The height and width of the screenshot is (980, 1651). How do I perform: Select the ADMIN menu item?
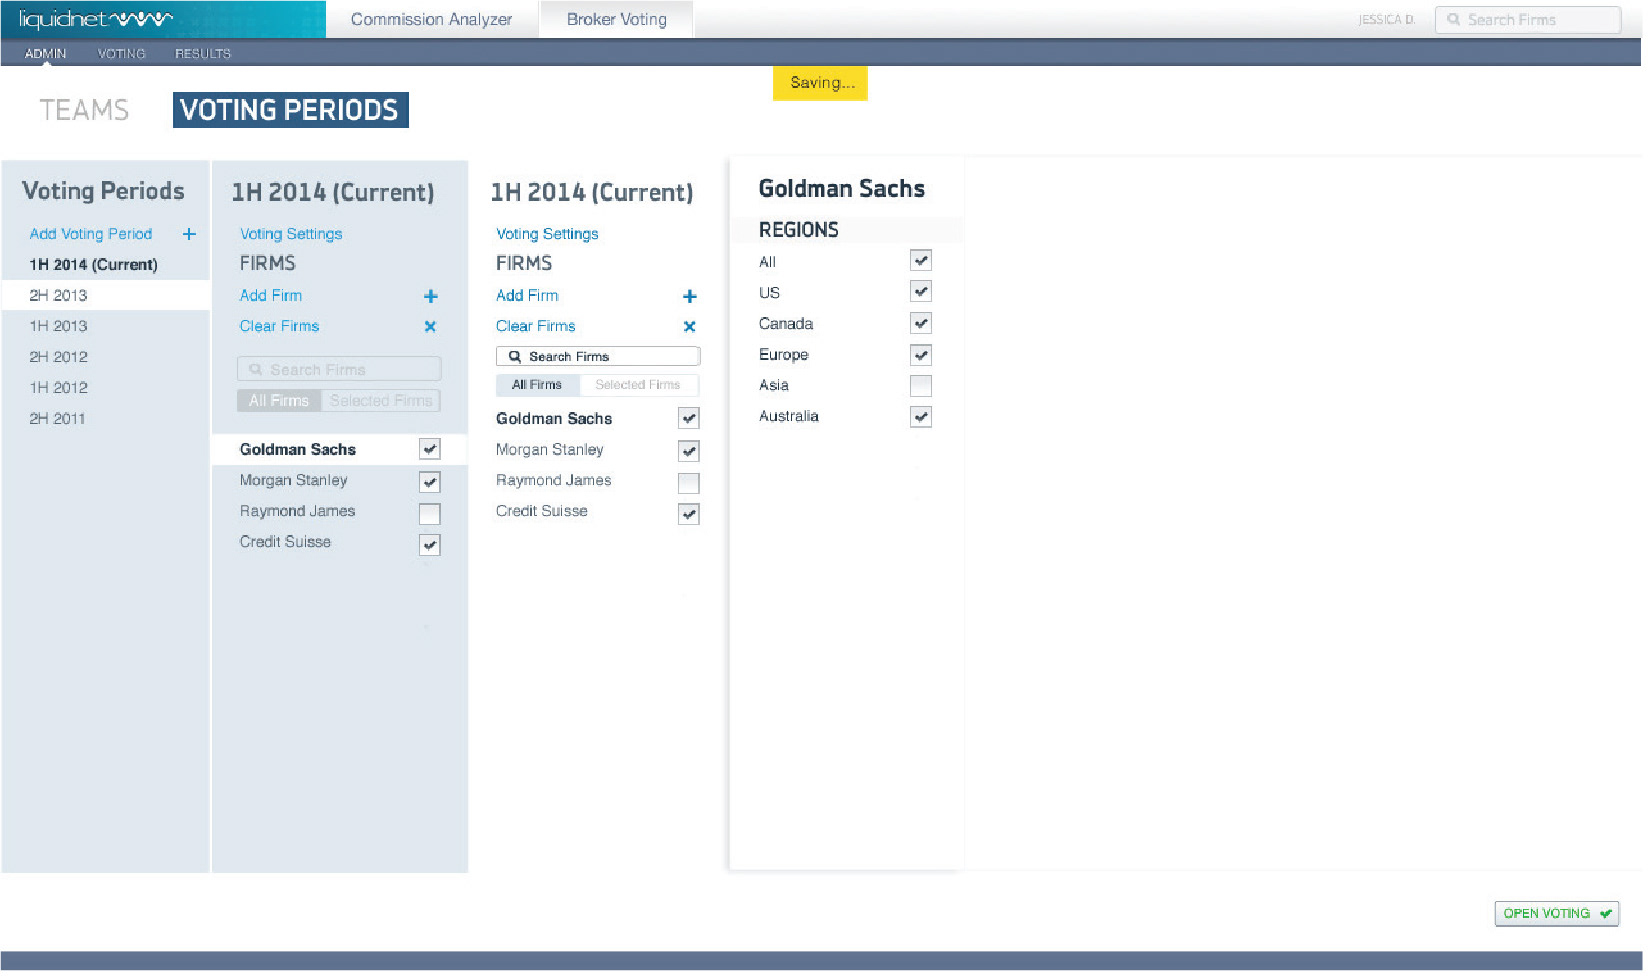[46, 54]
